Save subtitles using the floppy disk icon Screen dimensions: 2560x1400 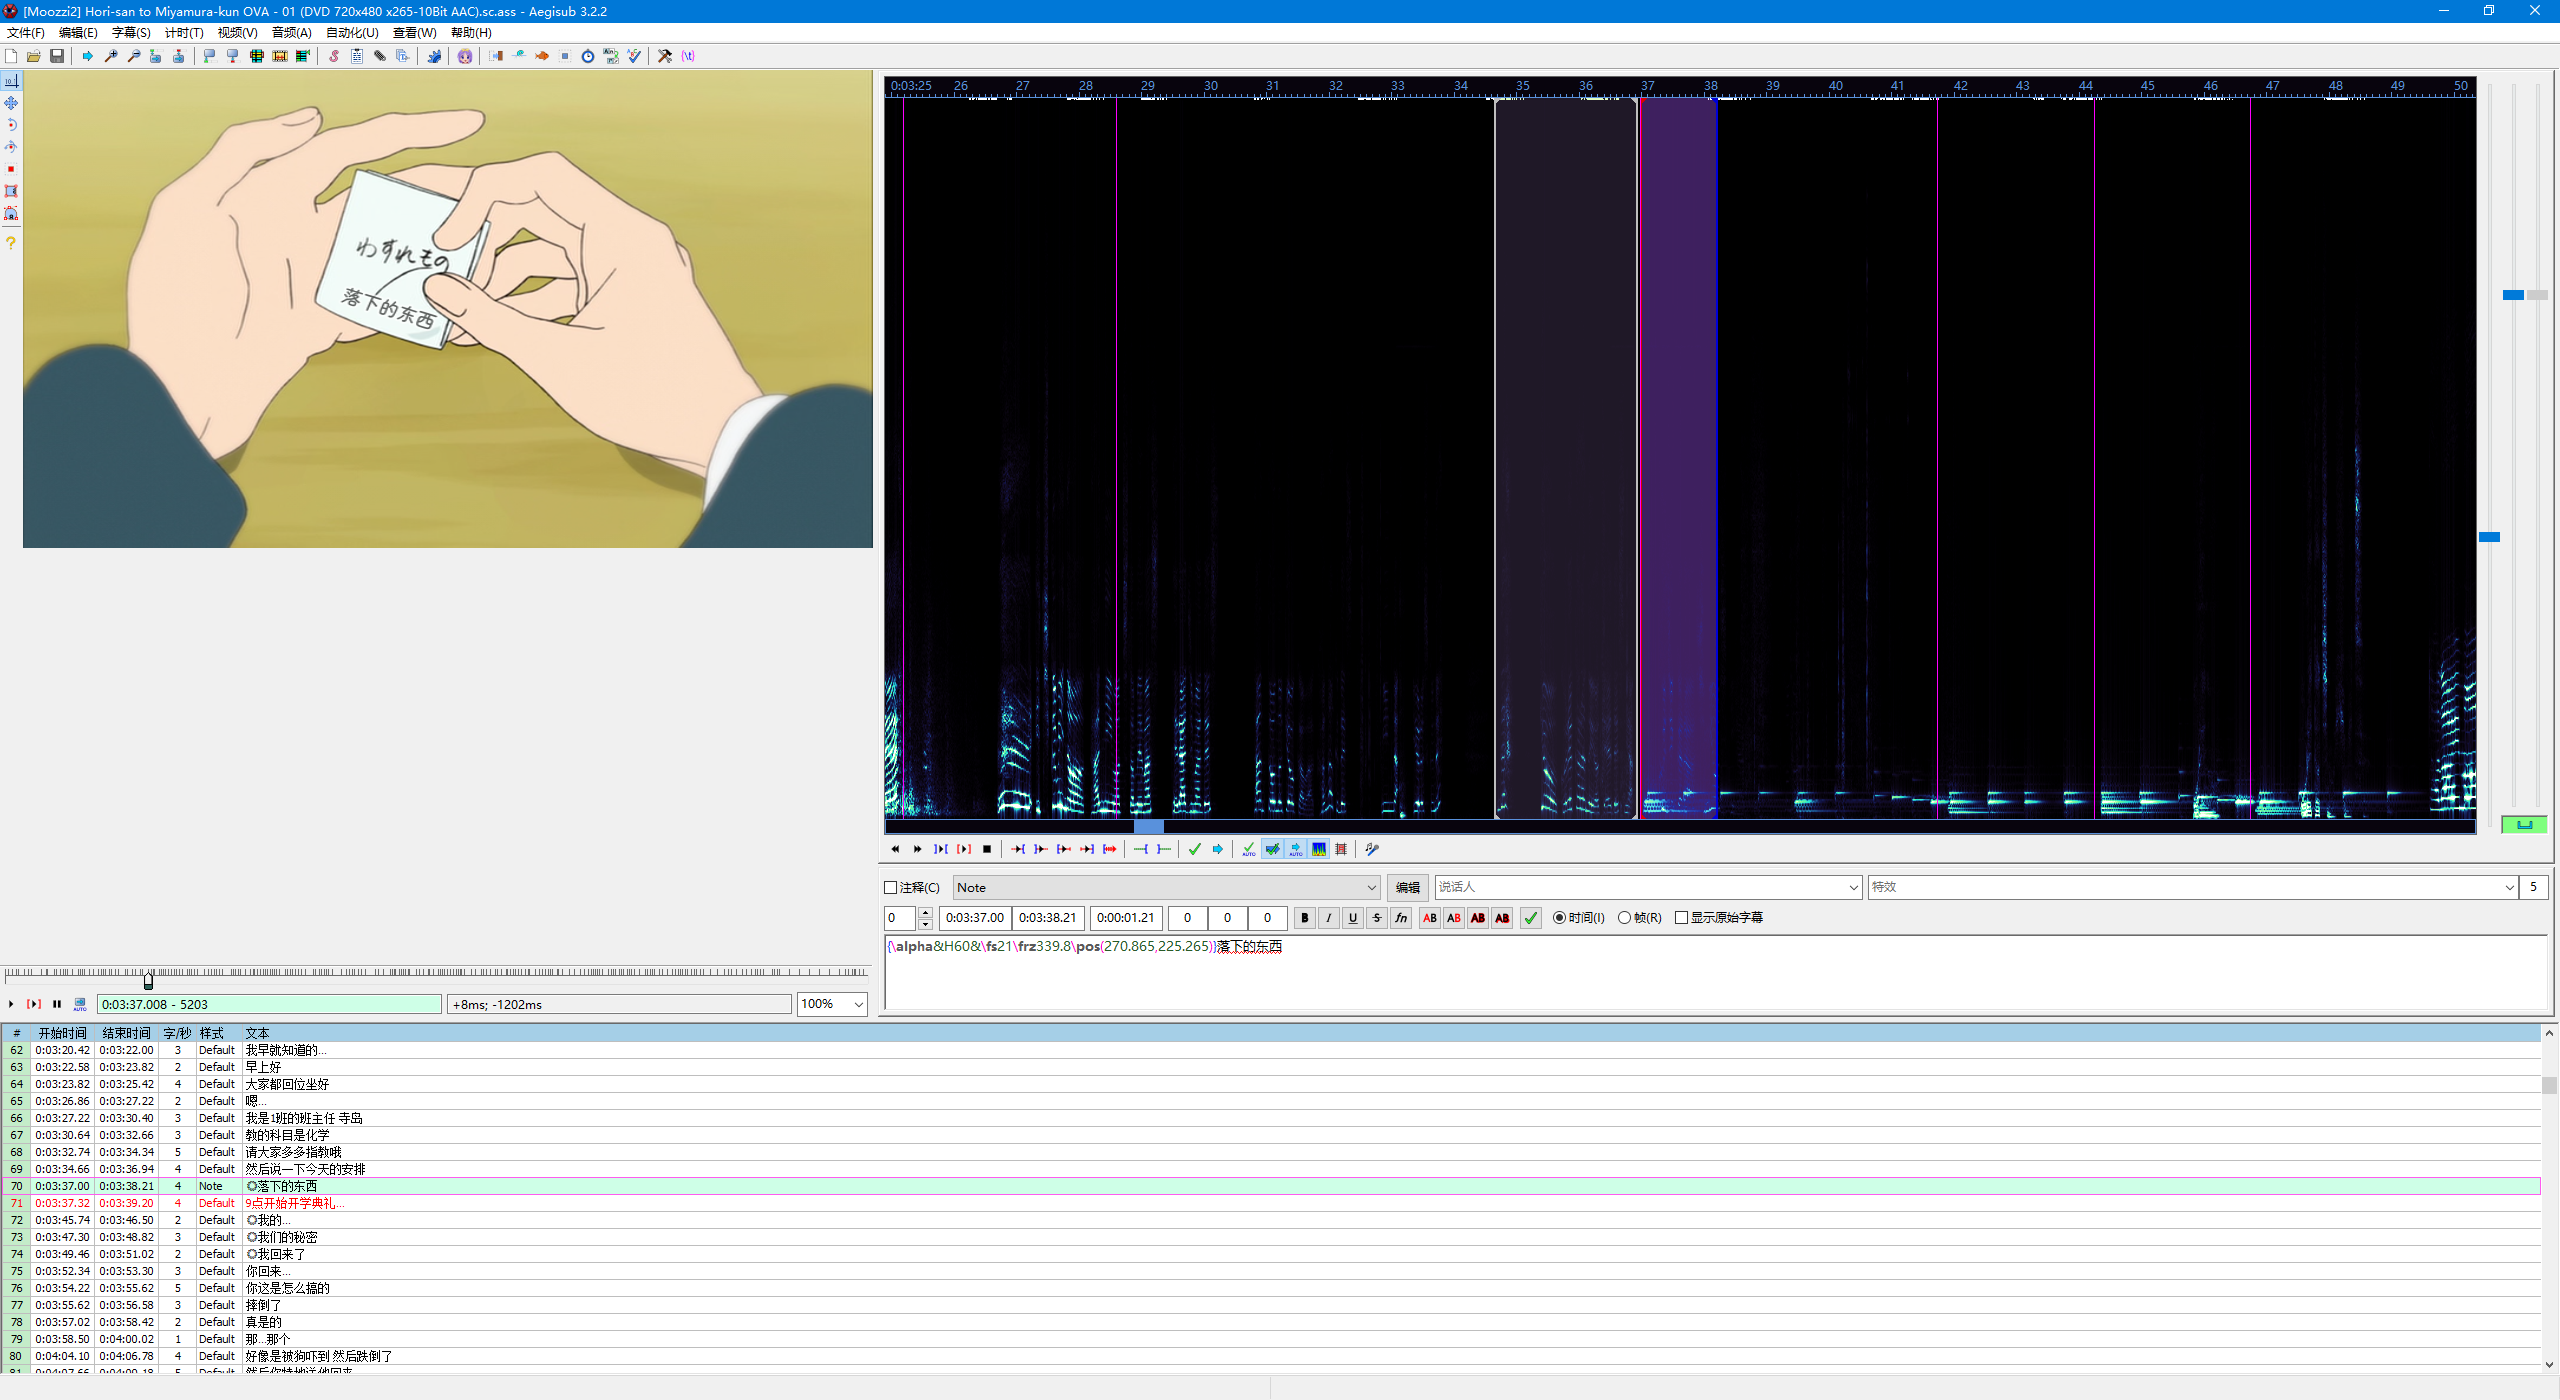pos(57,56)
